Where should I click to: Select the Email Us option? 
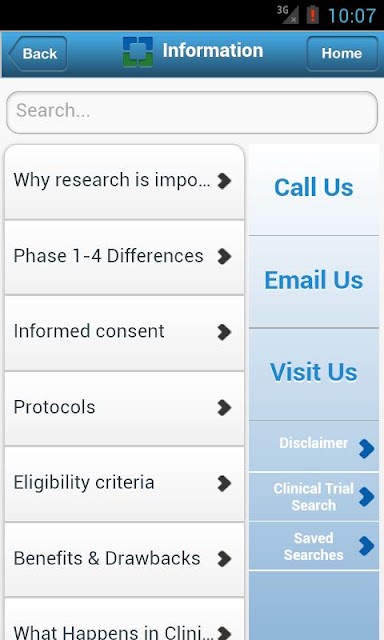click(314, 282)
